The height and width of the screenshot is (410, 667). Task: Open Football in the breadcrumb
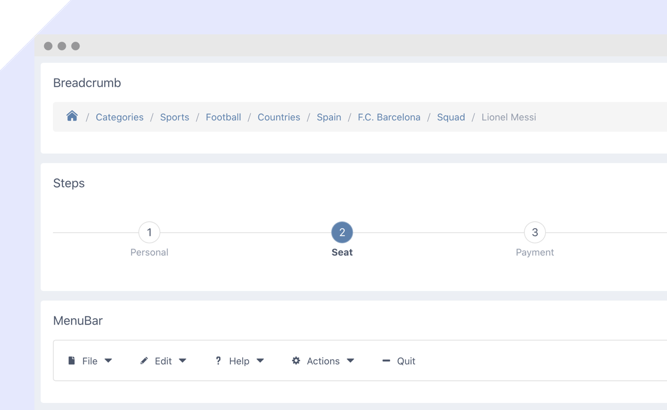223,117
